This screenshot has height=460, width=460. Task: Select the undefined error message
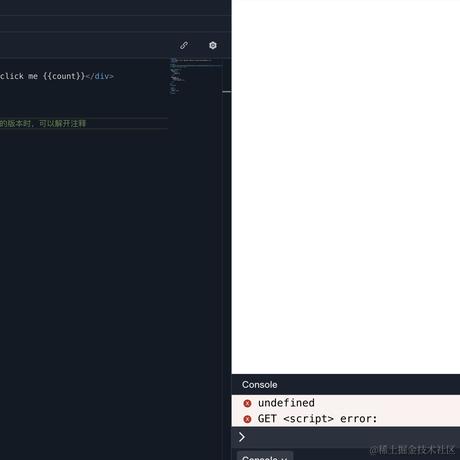click(286, 403)
